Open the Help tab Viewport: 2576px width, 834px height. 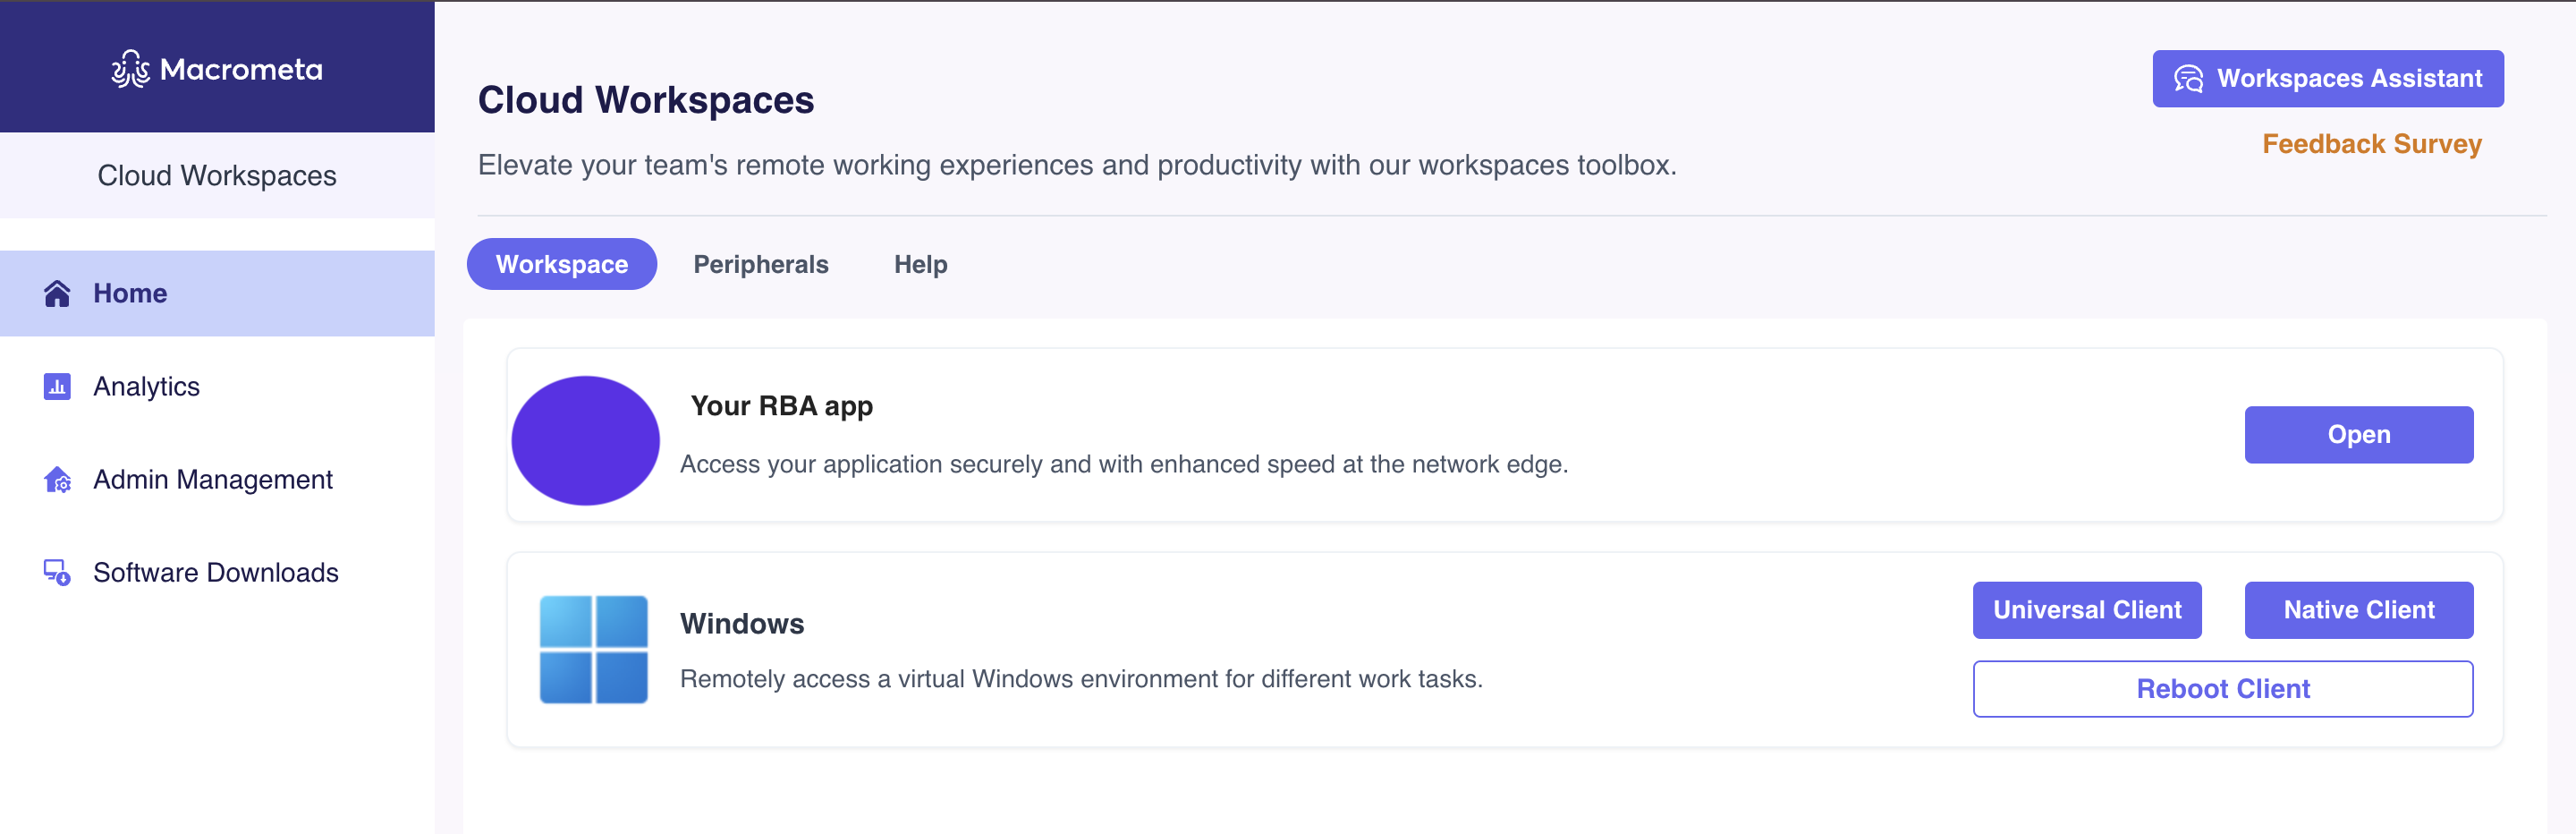[920, 264]
